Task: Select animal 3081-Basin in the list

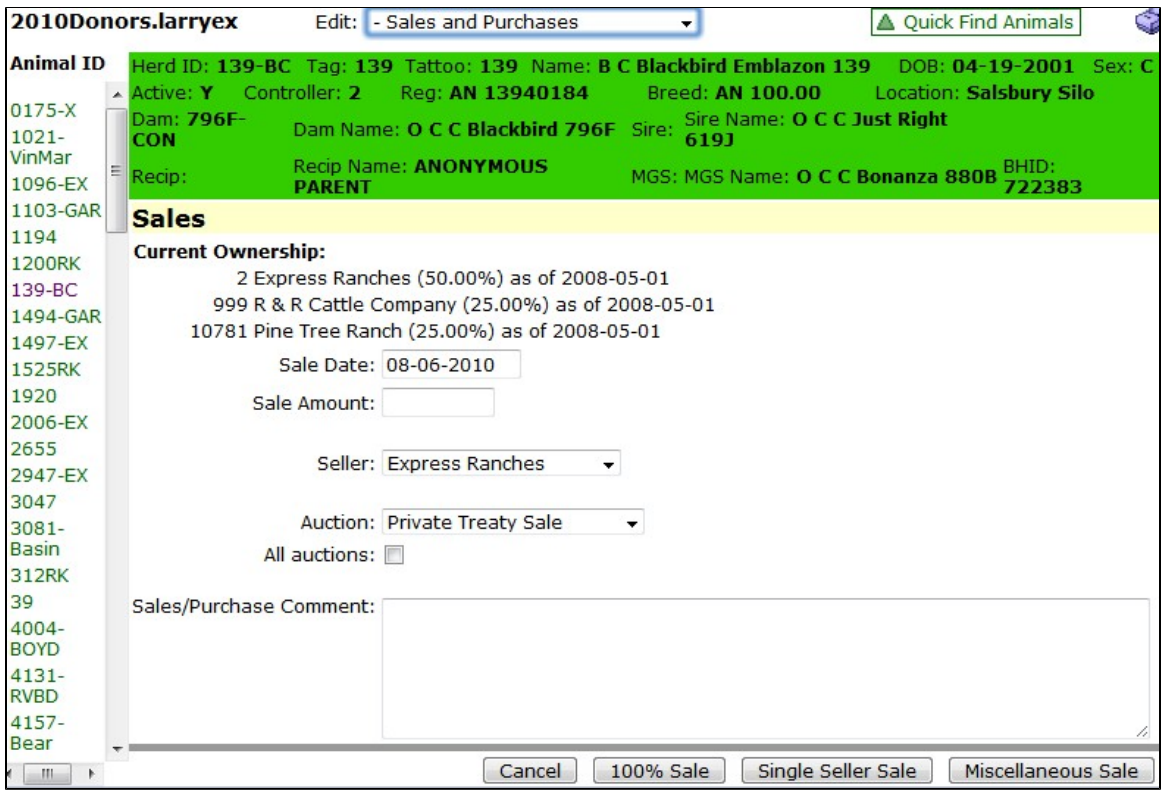Action: coord(37,539)
